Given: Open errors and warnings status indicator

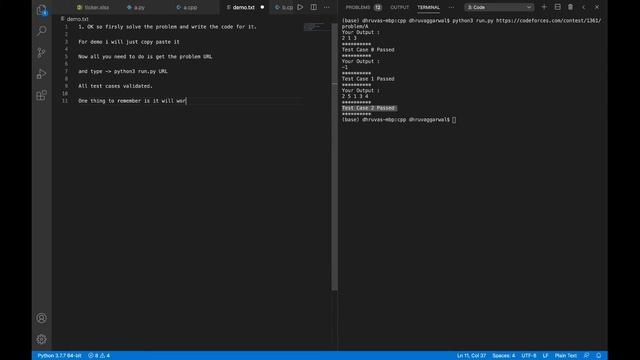Looking at the screenshot, I should 99,356.
